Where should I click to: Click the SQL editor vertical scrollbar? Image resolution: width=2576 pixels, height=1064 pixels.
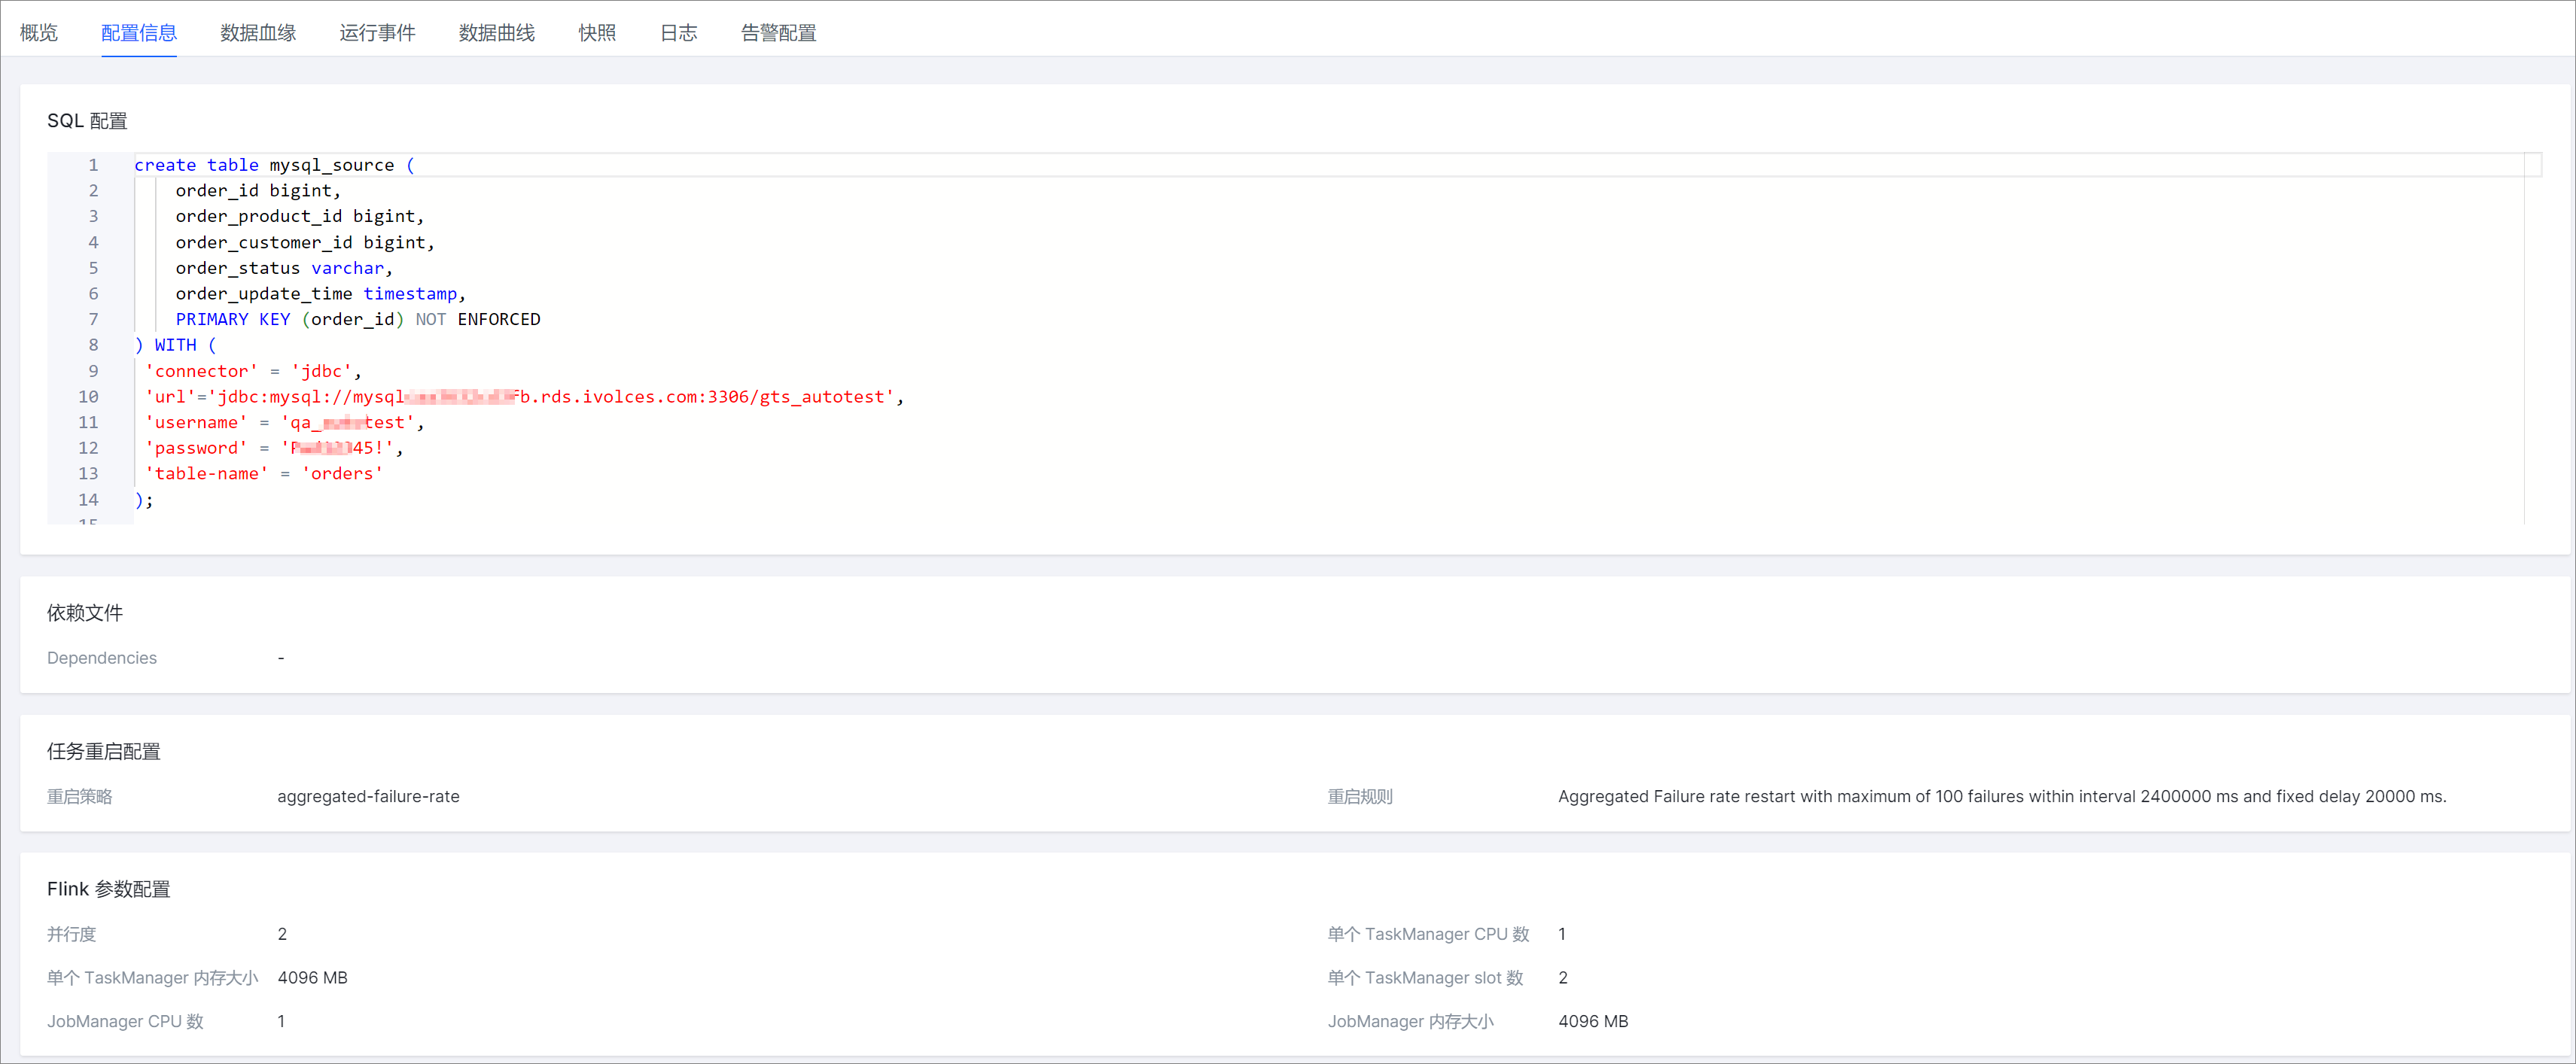(x=2533, y=339)
